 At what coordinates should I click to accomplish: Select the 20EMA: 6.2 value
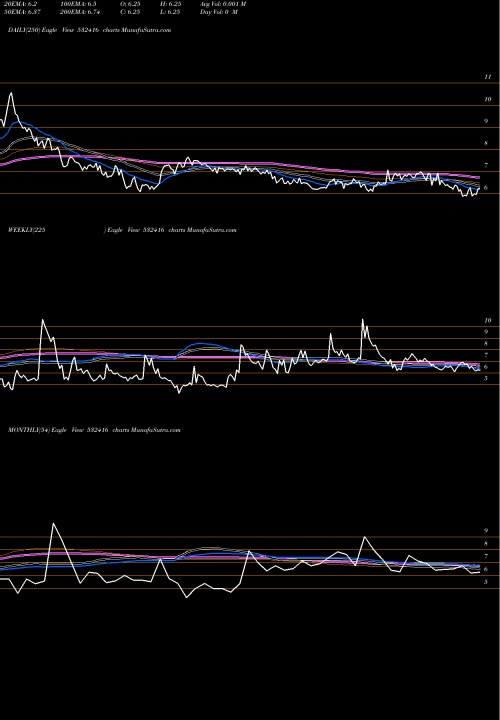[x=20, y=4]
